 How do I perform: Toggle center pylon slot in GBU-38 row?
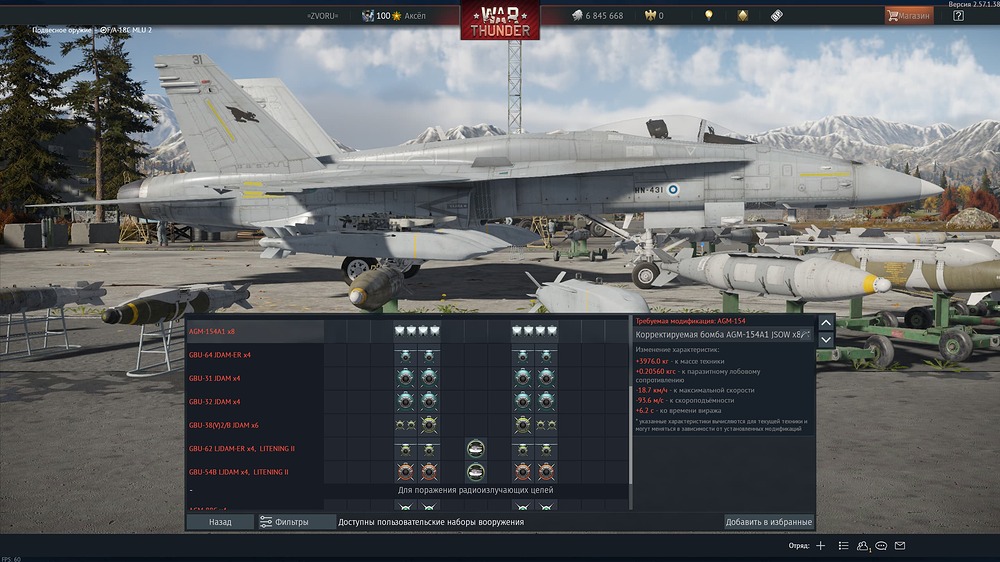(475, 425)
